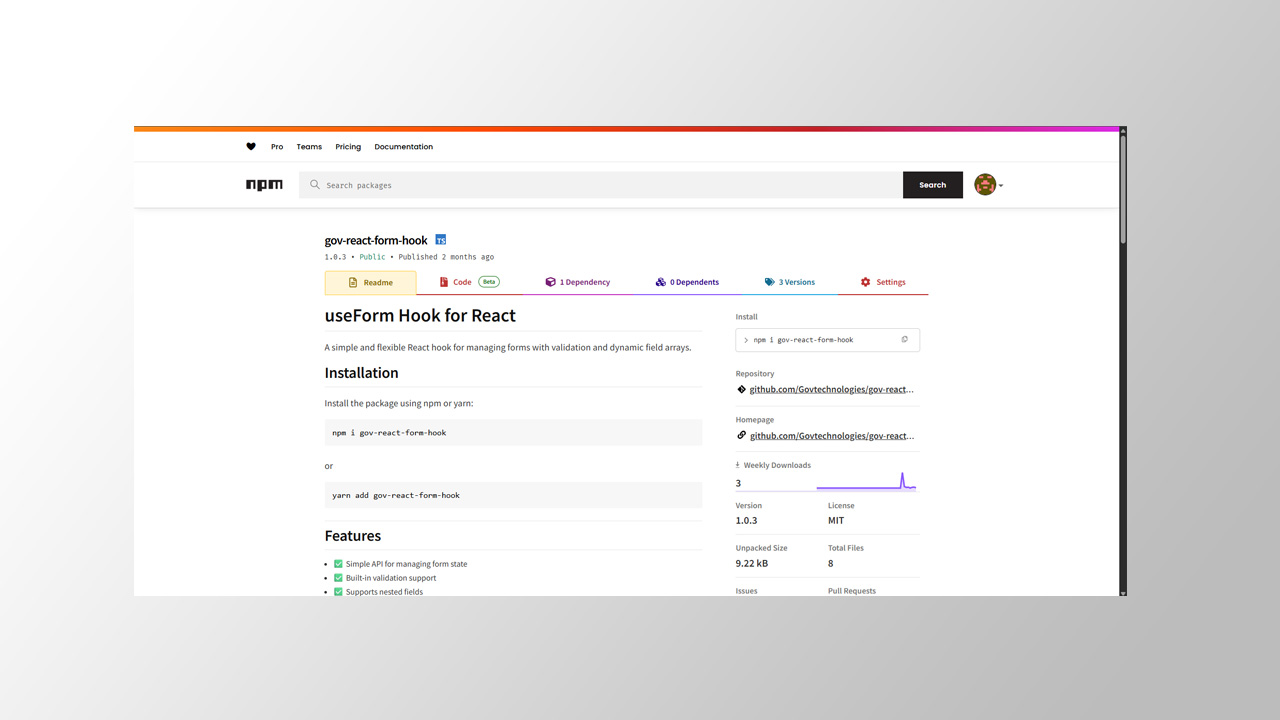Expand the avatar dropdown arrow
This screenshot has width=1280, height=720.
[x=1001, y=186]
